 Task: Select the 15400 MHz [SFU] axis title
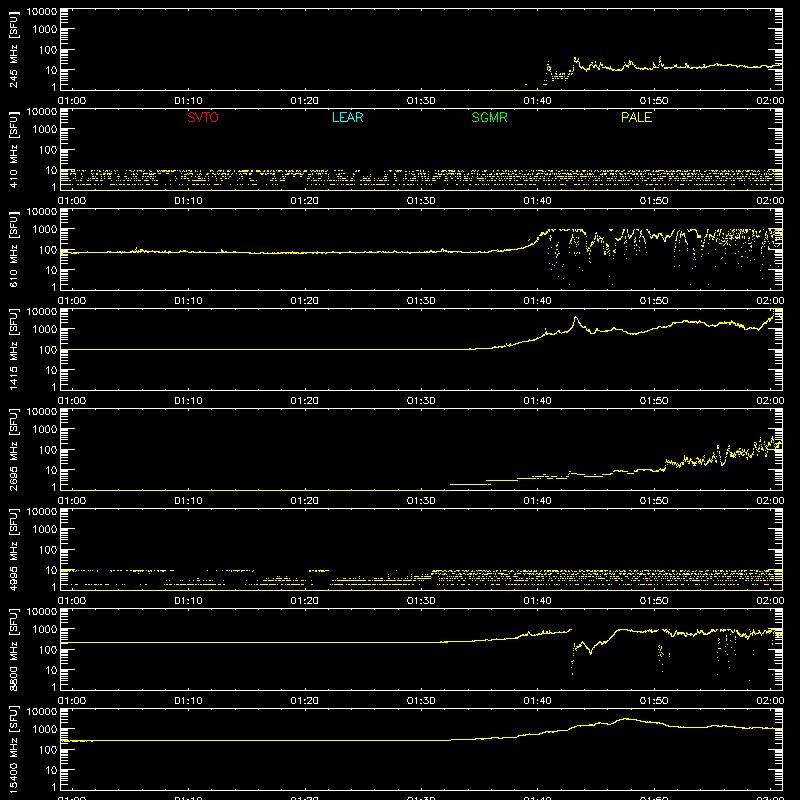pyautogui.click(x=13, y=749)
